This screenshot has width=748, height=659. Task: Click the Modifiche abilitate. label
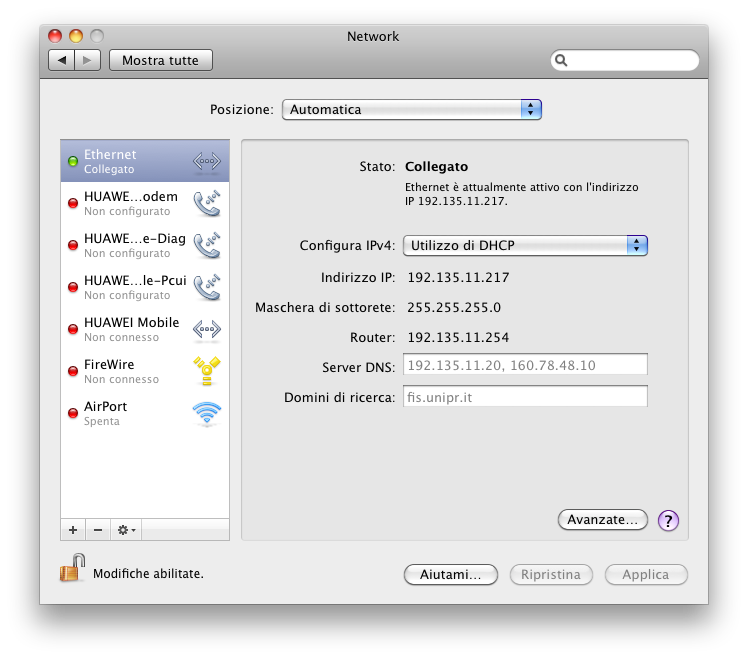[x=148, y=574]
